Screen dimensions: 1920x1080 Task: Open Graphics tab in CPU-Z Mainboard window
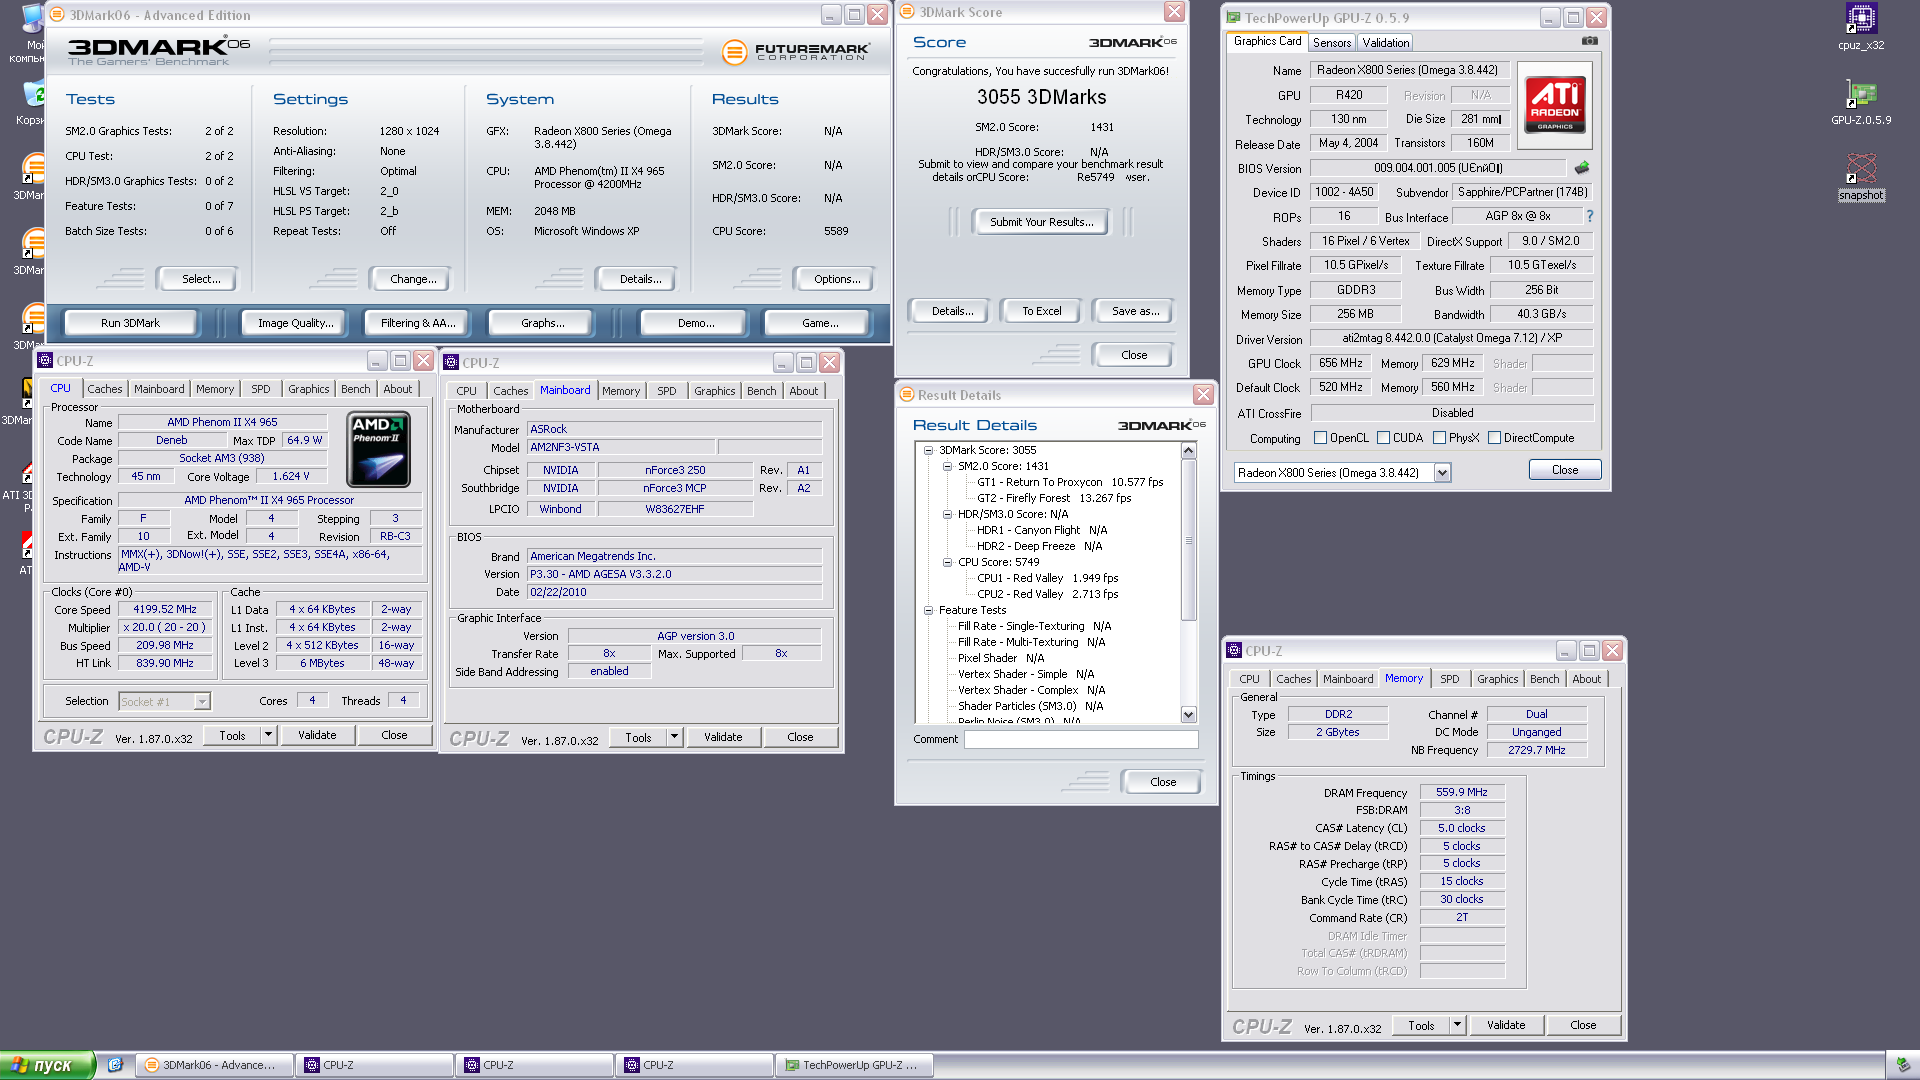point(714,391)
